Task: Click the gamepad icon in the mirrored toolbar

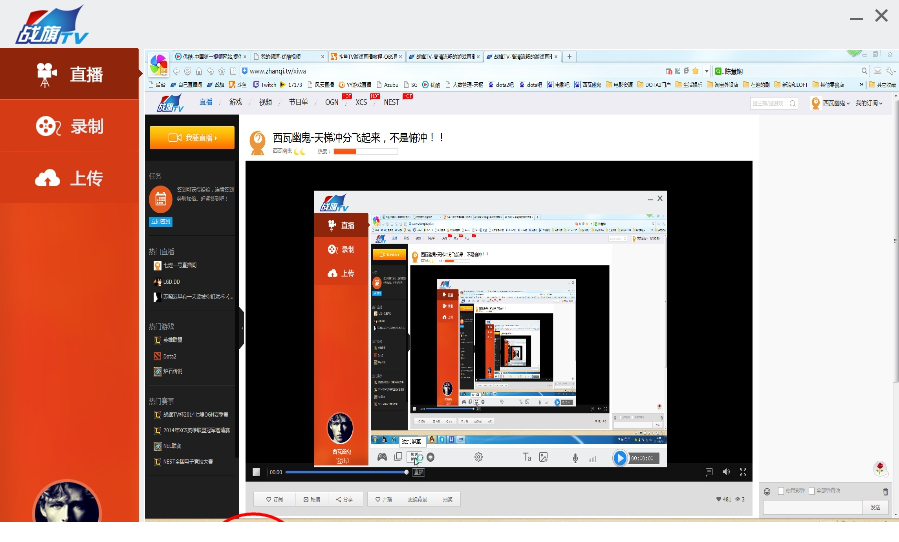Action: coord(382,457)
